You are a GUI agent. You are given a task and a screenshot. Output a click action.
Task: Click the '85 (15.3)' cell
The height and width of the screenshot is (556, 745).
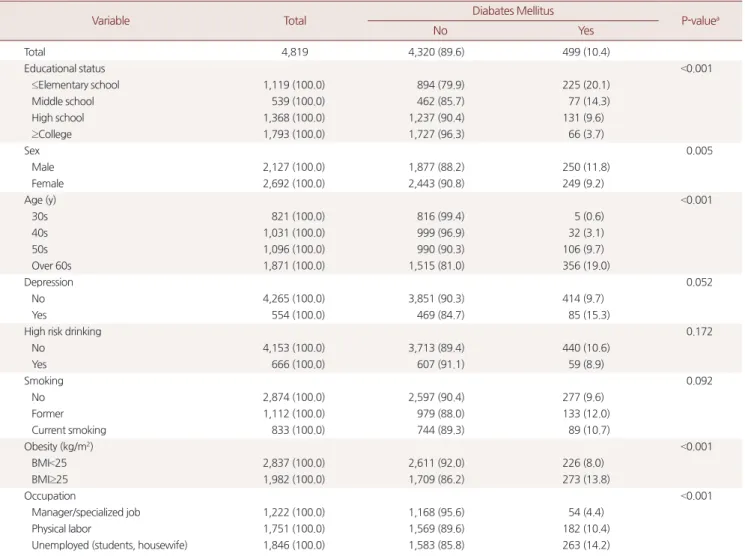click(589, 315)
